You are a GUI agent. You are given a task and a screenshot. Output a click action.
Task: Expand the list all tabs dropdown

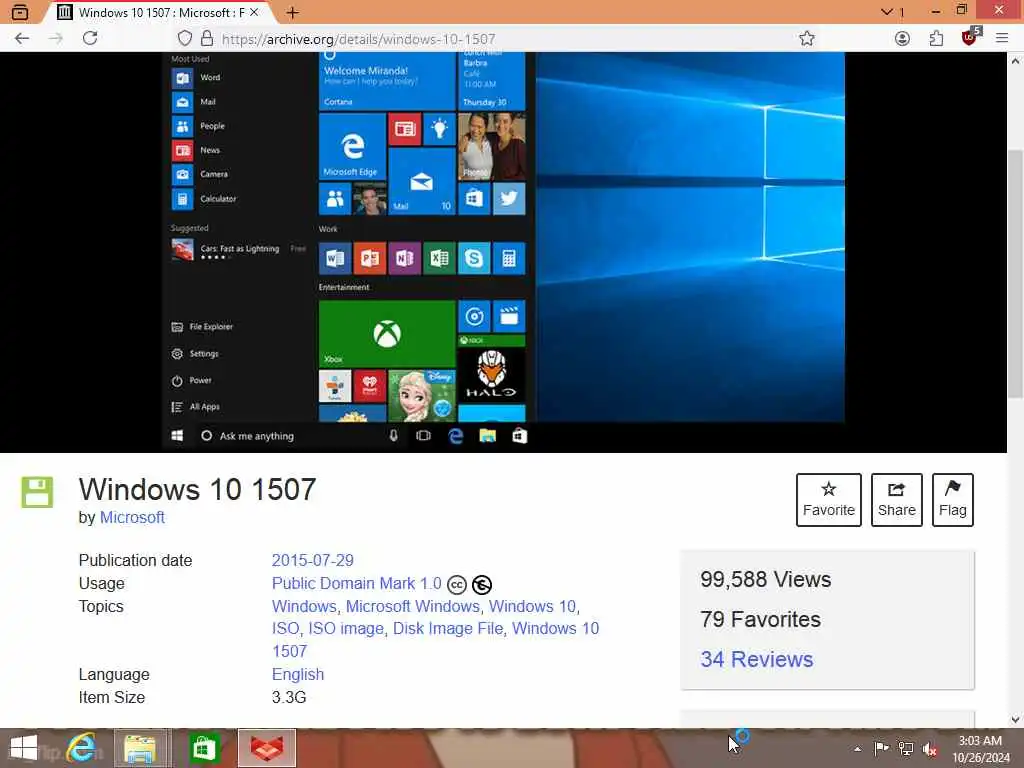pos(887,12)
